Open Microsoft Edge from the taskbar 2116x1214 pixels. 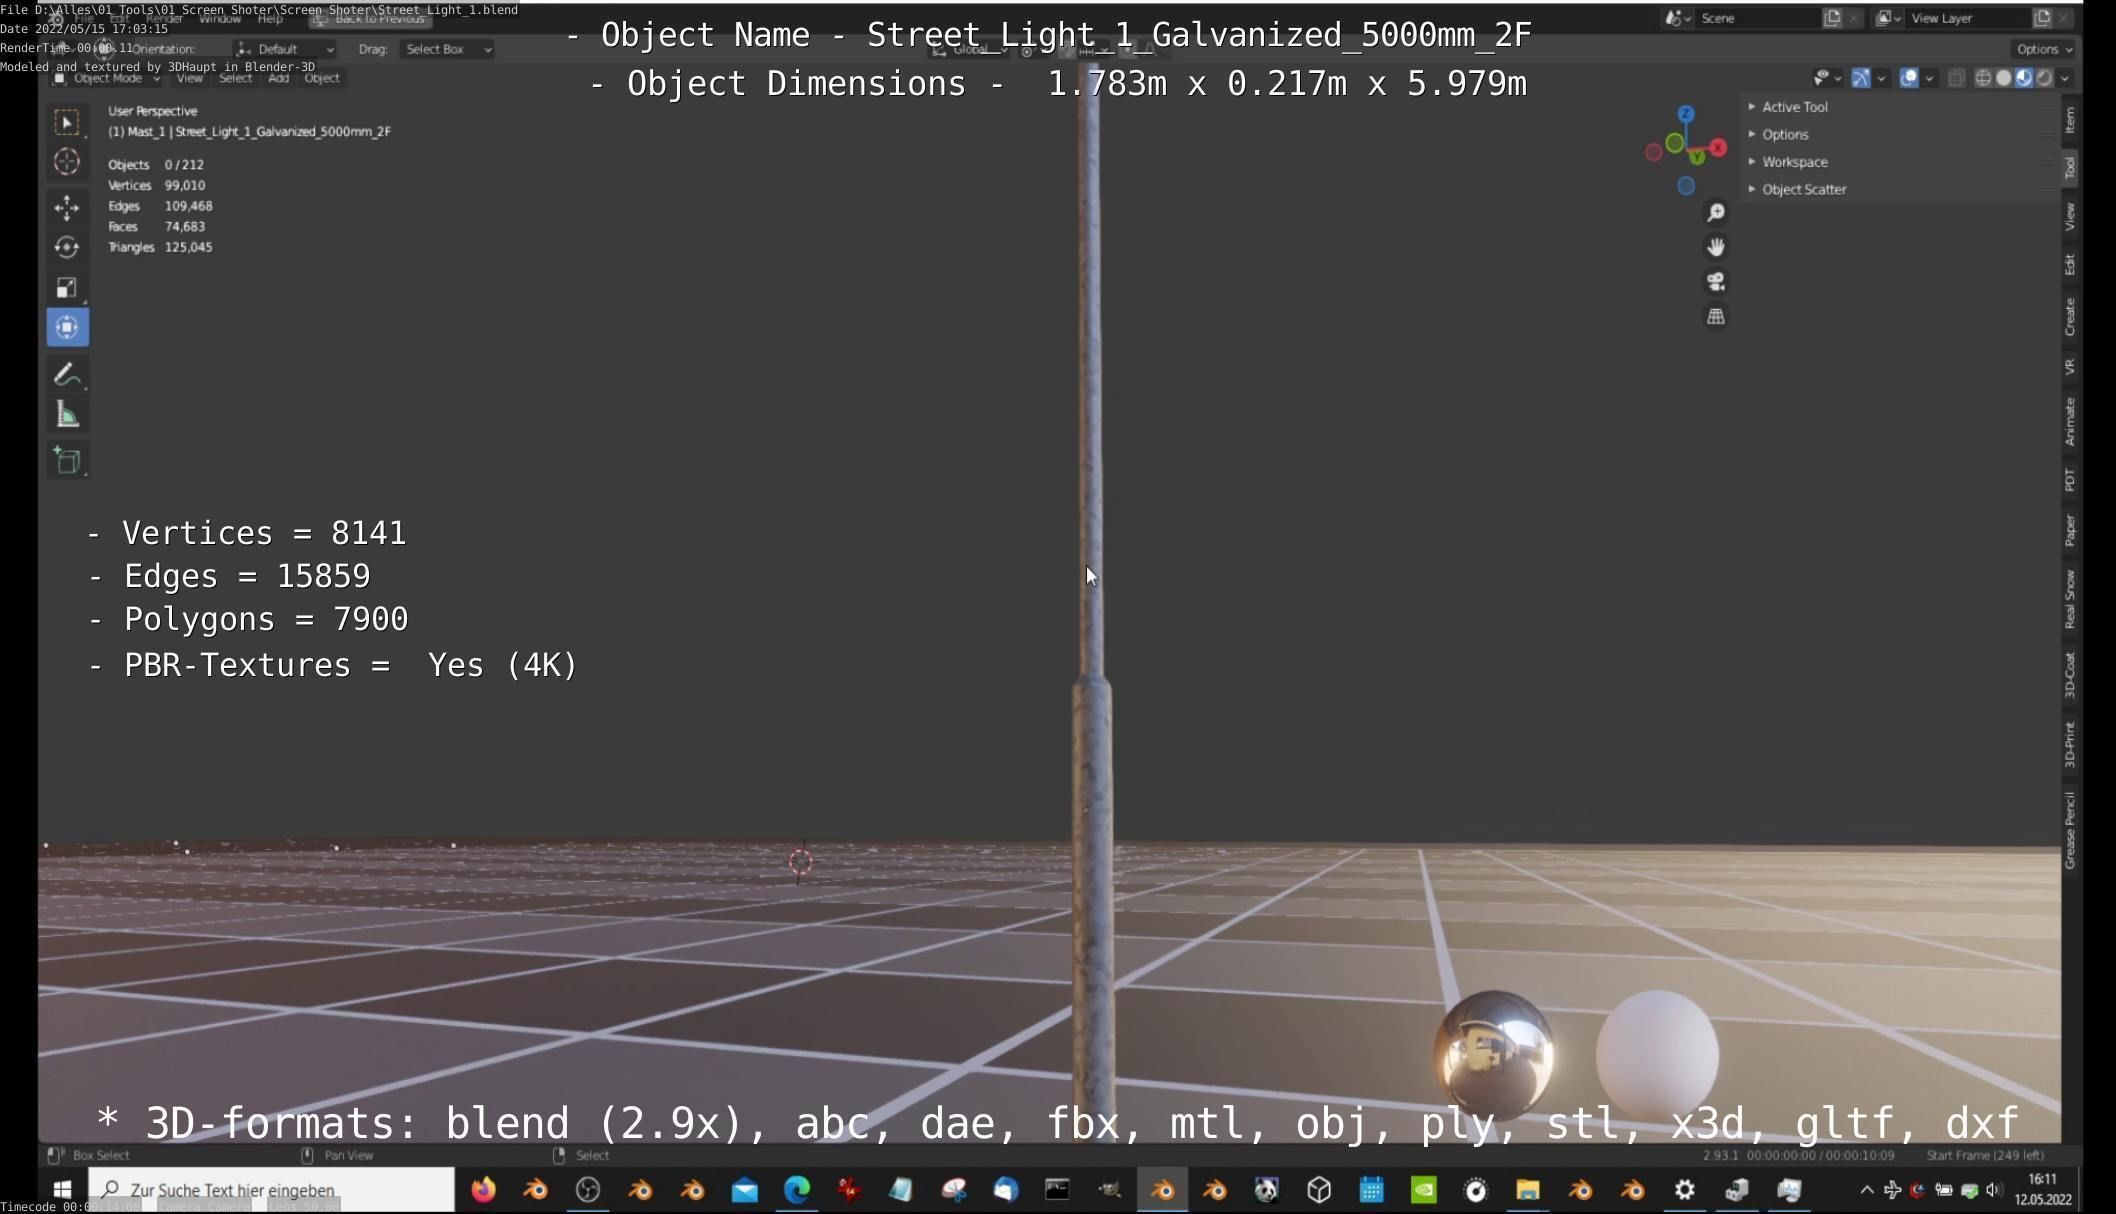pos(797,1189)
